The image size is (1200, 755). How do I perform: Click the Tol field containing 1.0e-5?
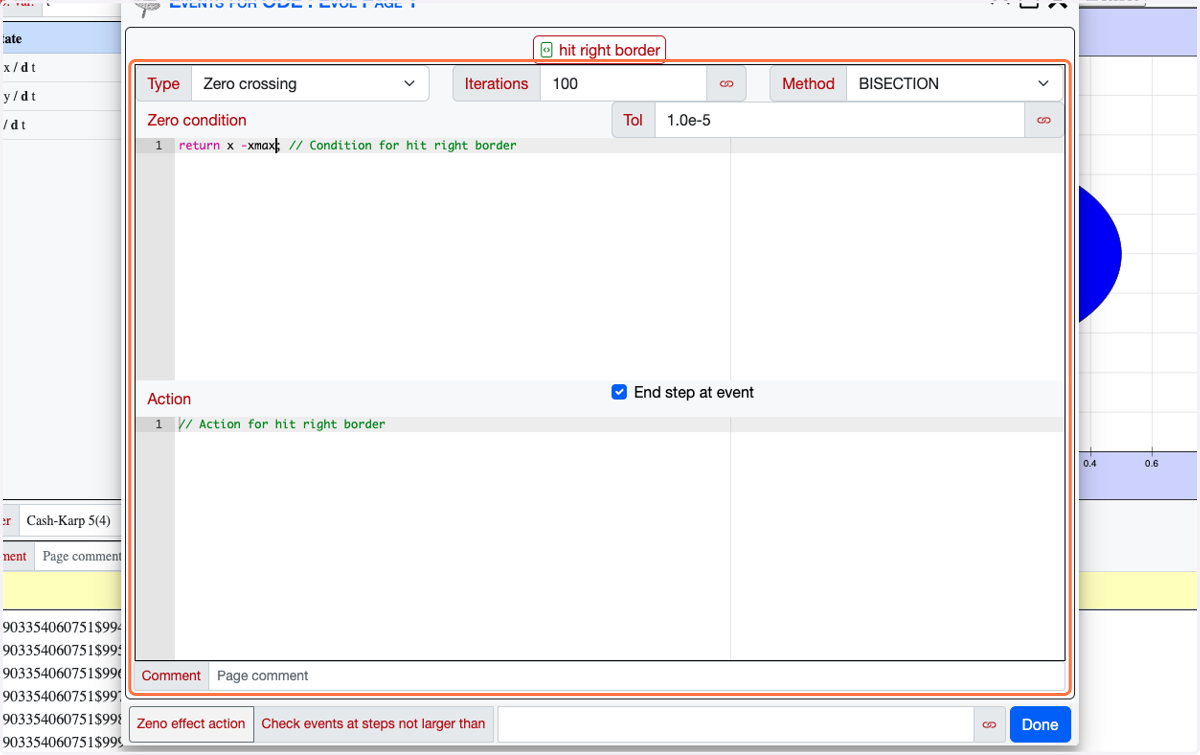[839, 120]
